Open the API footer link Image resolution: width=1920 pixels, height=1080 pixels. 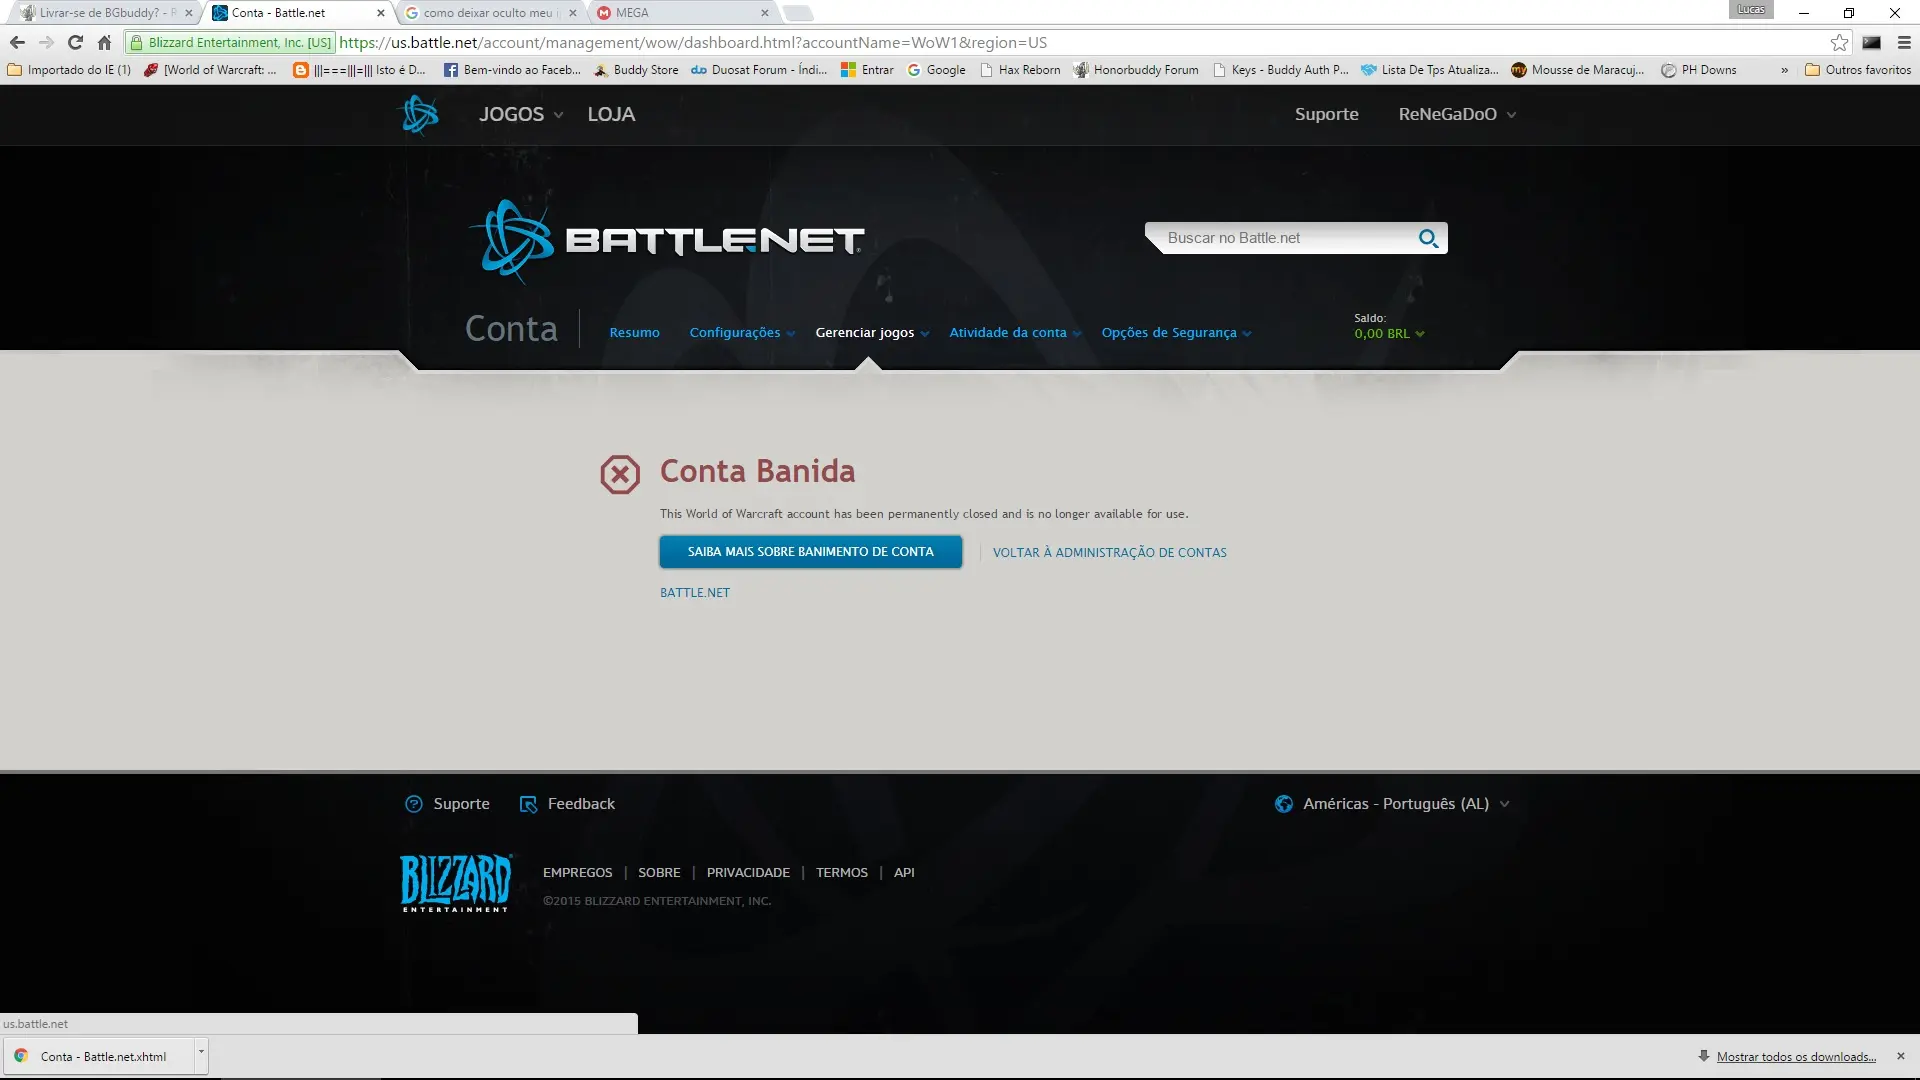click(904, 873)
